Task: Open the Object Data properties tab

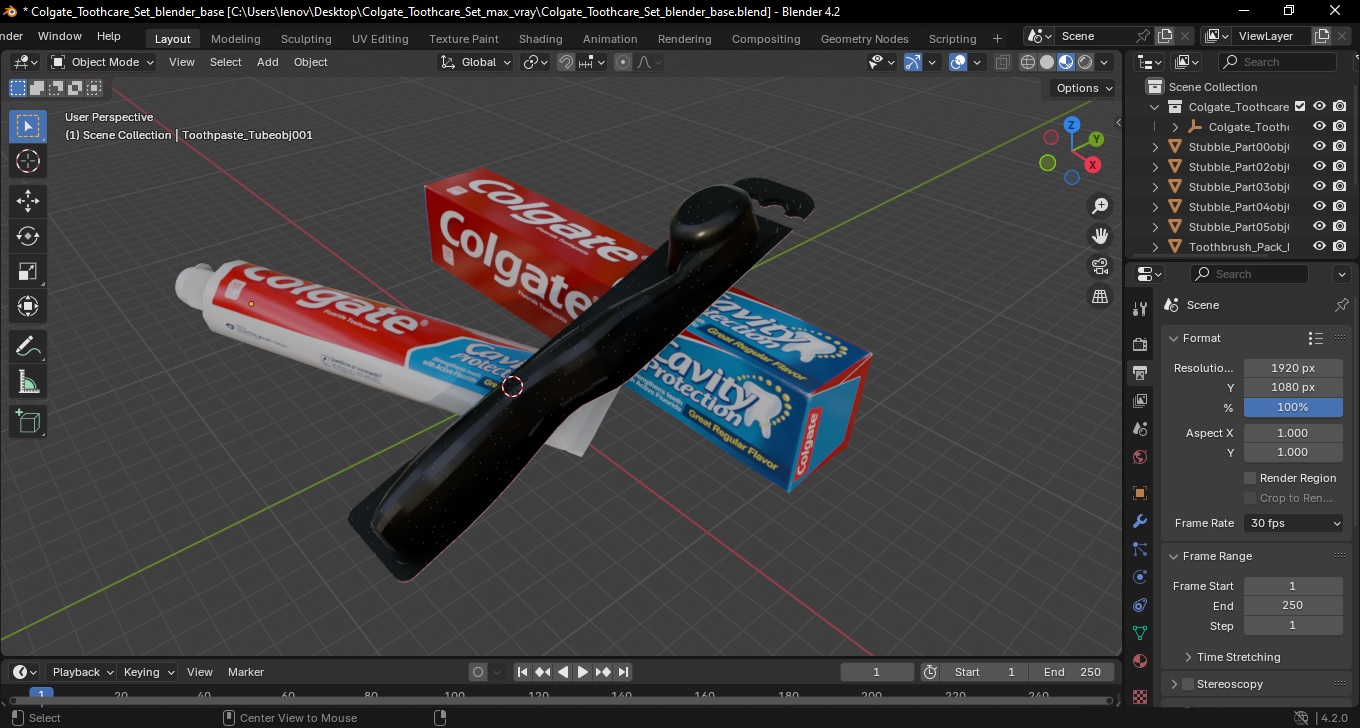Action: [x=1140, y=633]
